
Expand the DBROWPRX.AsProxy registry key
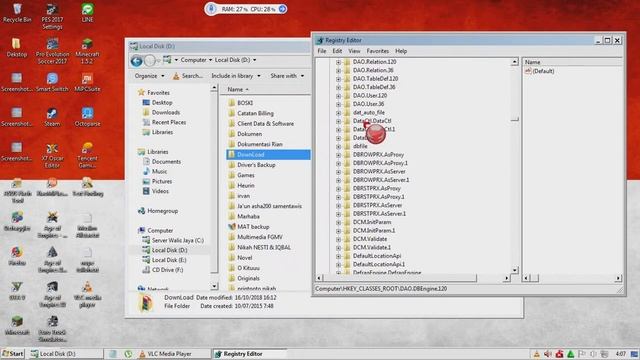[x=338, y=155]
